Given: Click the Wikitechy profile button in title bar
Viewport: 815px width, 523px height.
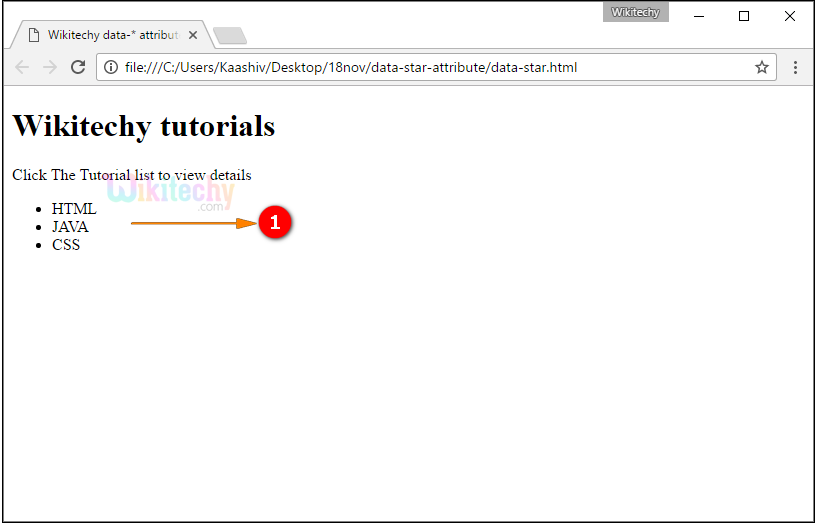Looking at the screenshot, I should (636, 12).
